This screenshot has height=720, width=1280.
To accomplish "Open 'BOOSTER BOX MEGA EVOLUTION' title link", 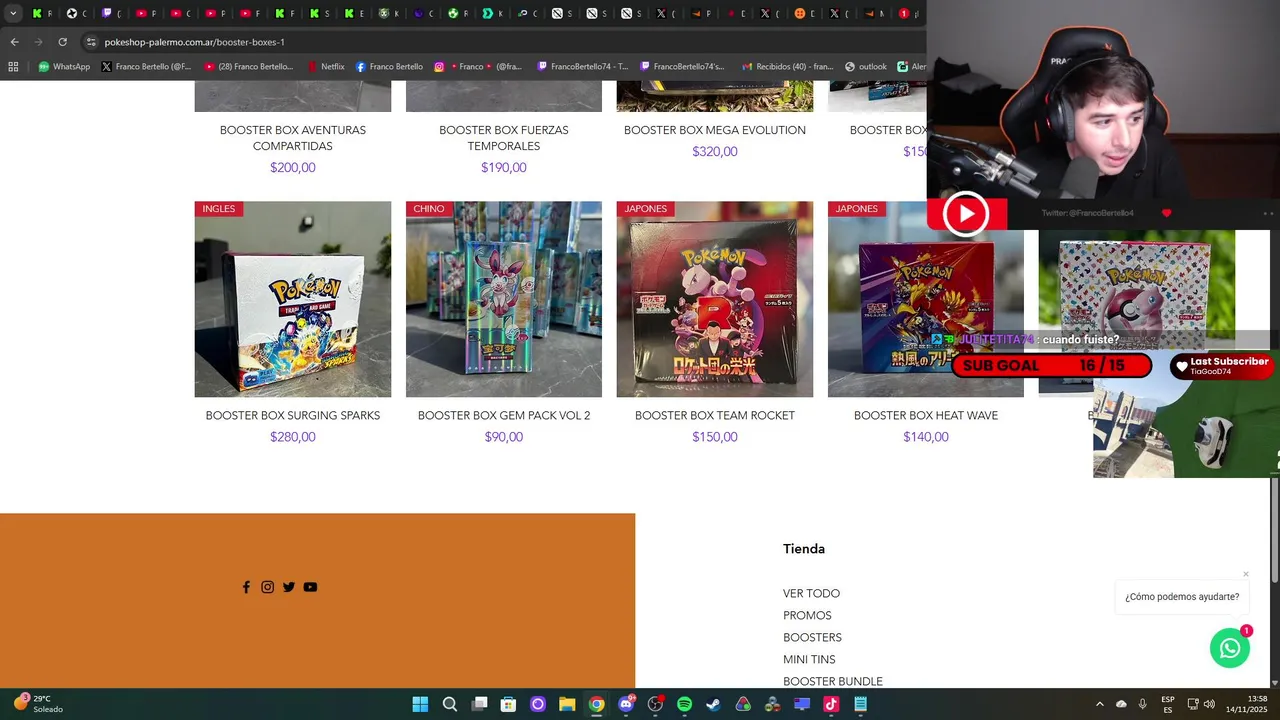I will pyautogui.click(x=715, y=130).
